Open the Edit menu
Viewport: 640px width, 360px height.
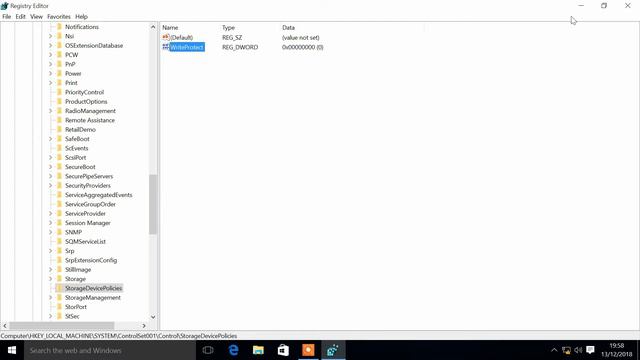coord(20,17)
